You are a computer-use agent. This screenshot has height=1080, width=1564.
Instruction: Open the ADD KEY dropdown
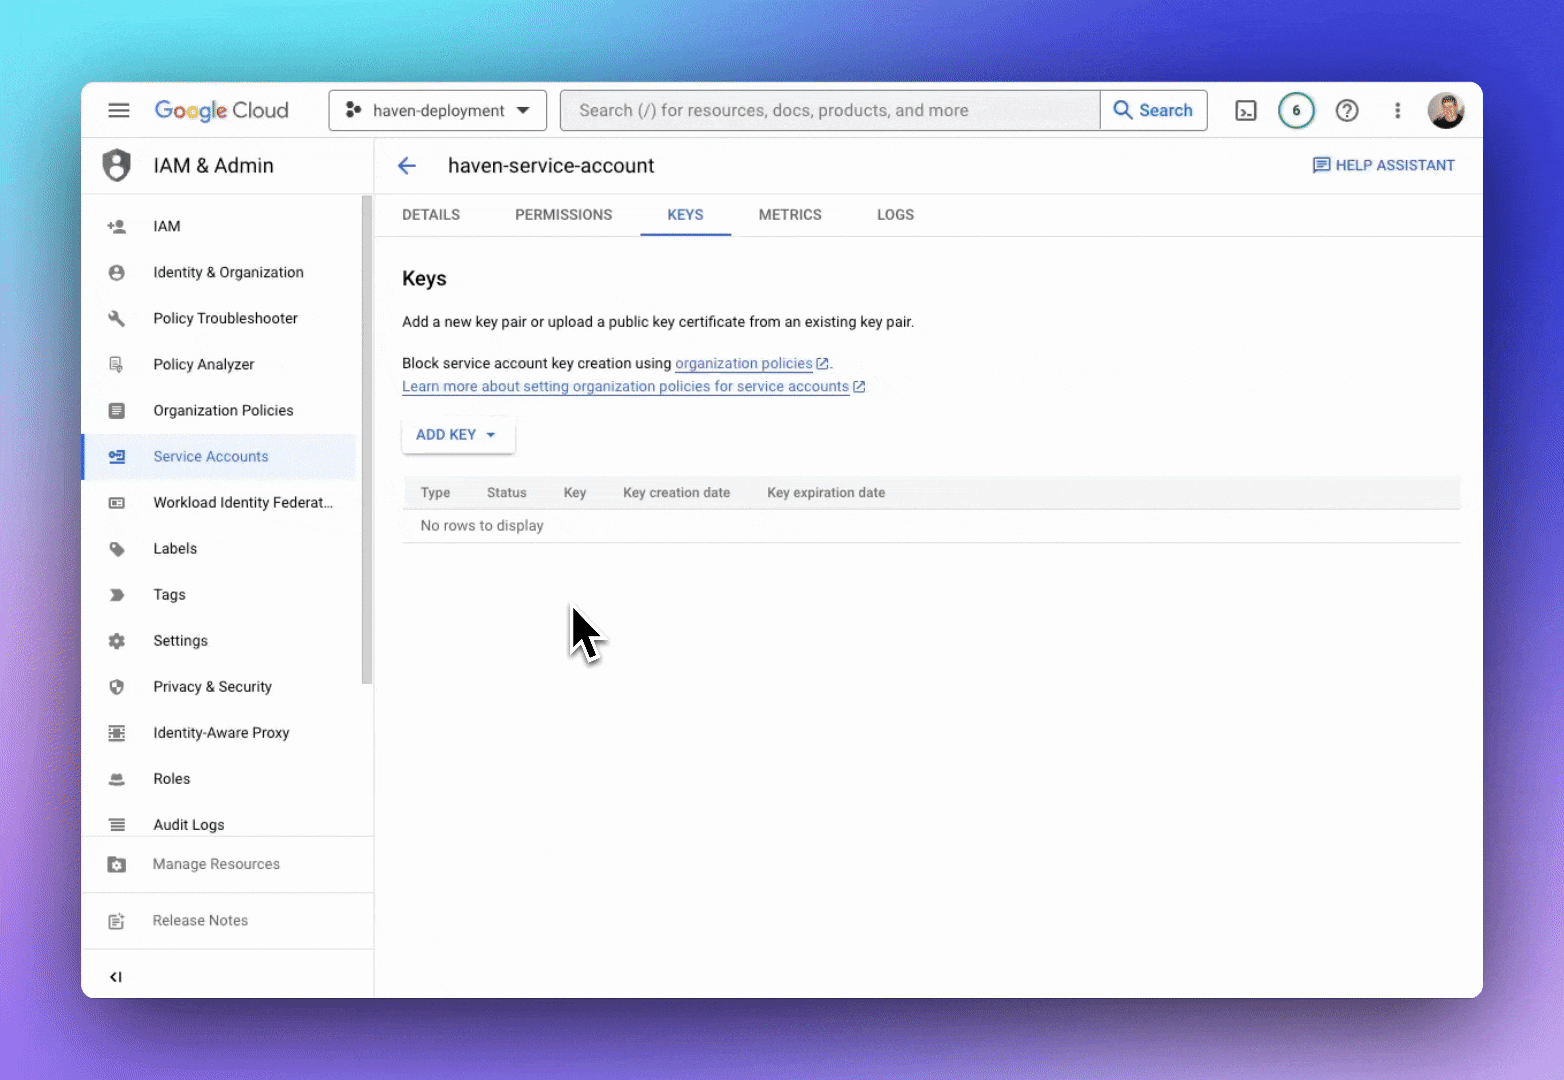pyautogui.click(x=457, y=435)
